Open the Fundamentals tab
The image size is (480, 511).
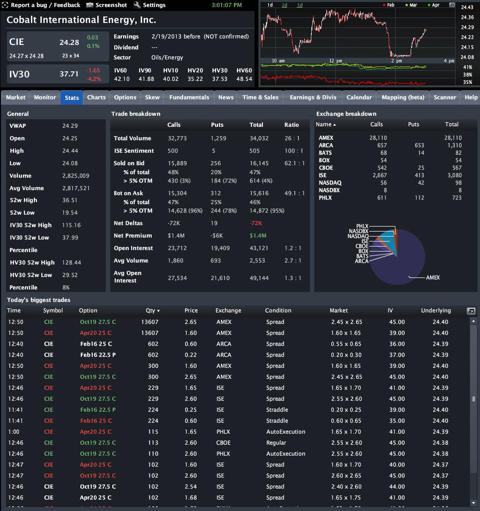(x=189, y=97)
